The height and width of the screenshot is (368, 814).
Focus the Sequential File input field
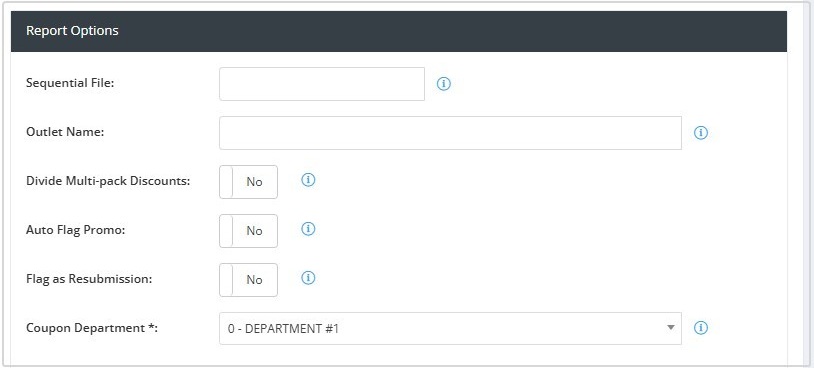click(x=322, y=84)
